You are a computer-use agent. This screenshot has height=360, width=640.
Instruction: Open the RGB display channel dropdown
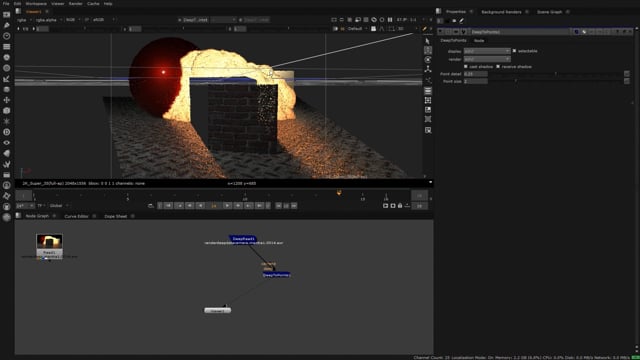click(73, 20)
